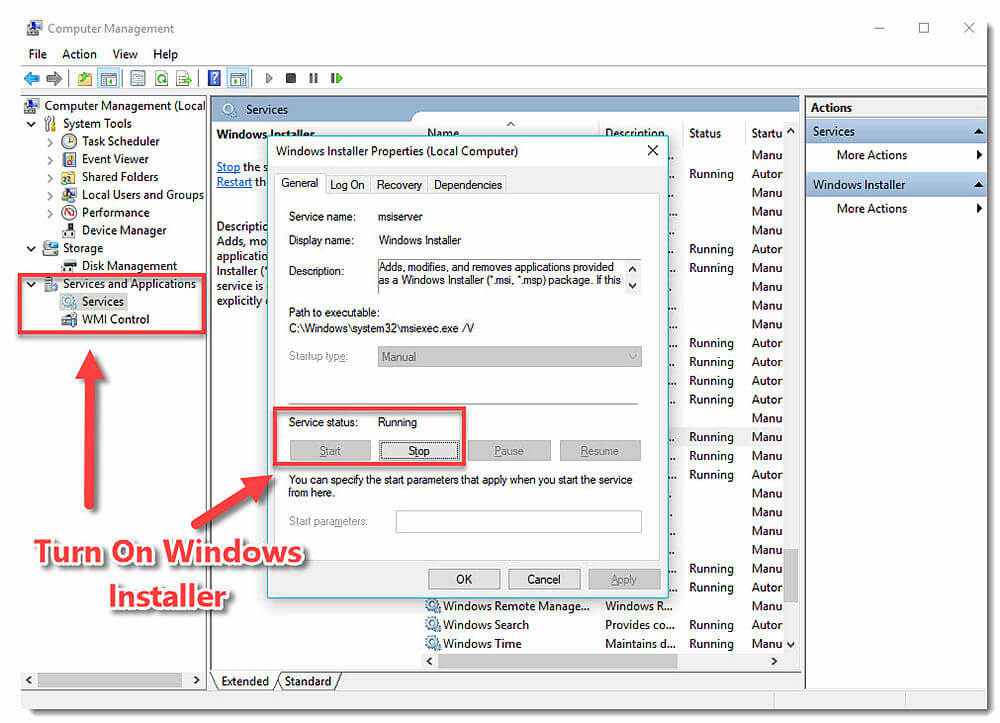1000x723 pixels.
Task: Click the Restart service link
Action: tap(234, 182)
